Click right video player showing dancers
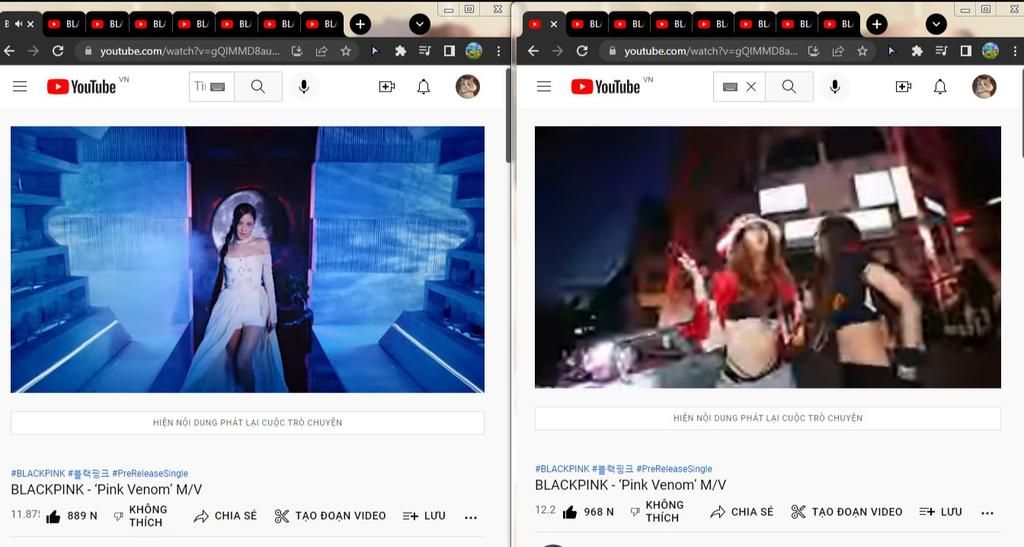1024x547 pixels. (x=767, y=257)
